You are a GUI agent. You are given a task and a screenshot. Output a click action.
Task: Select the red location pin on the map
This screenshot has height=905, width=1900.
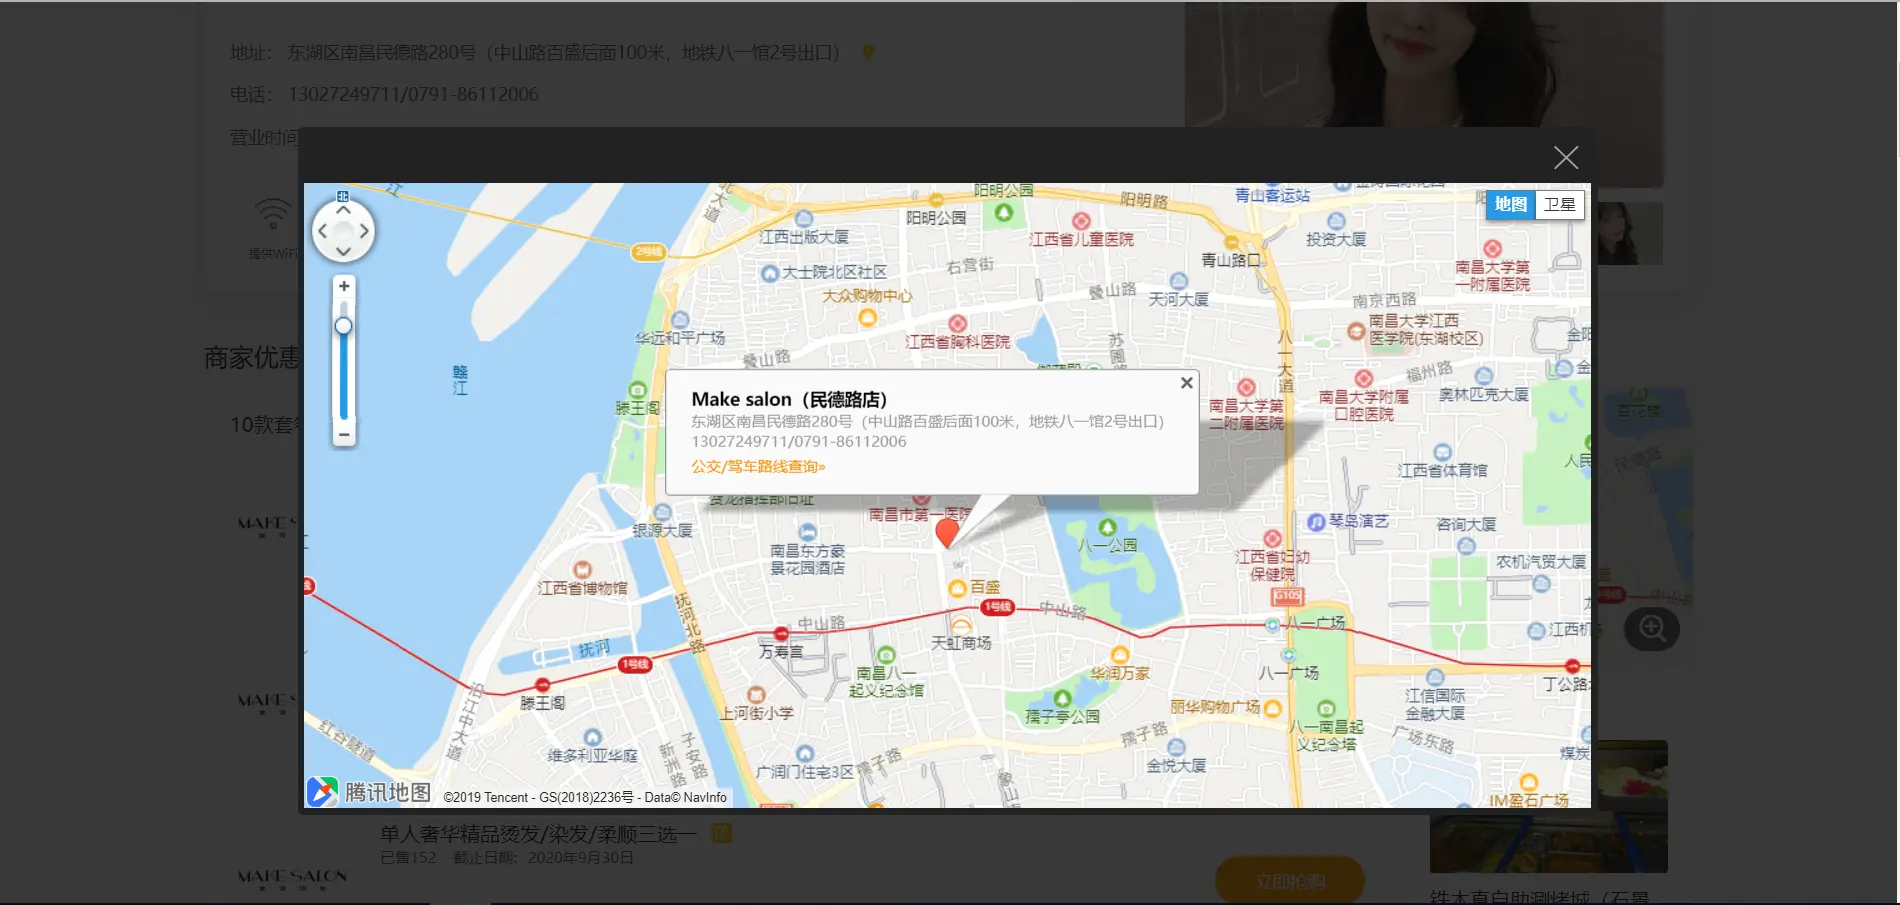(x=948, y=535)
